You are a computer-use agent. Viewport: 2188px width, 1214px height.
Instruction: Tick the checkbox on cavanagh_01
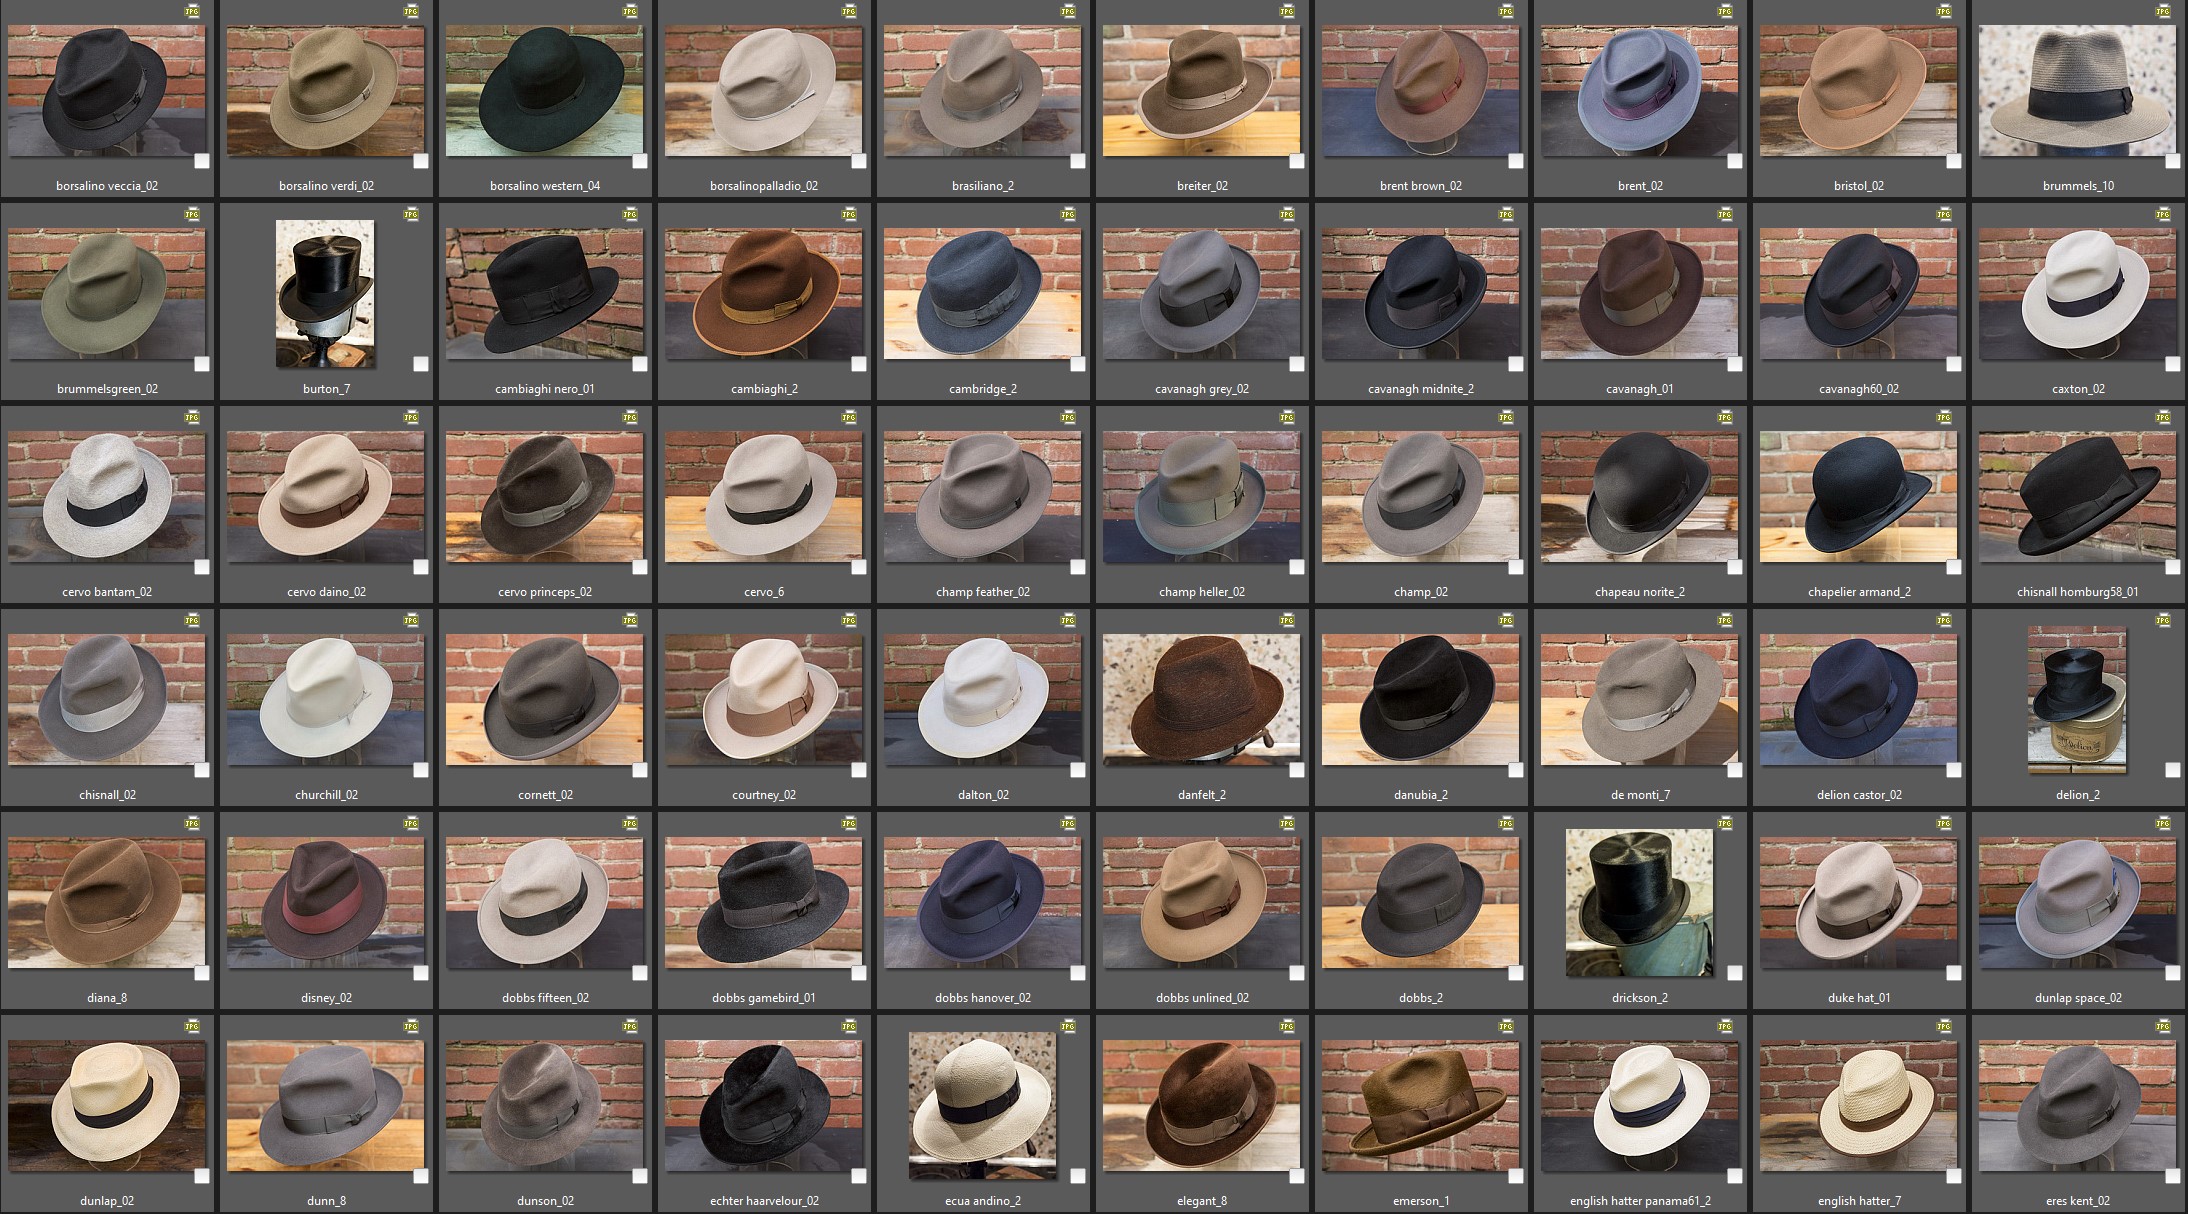(1735, 364)
